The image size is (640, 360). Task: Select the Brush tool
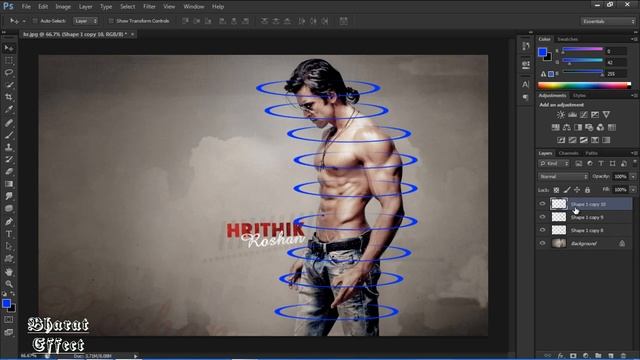(9, 135)
